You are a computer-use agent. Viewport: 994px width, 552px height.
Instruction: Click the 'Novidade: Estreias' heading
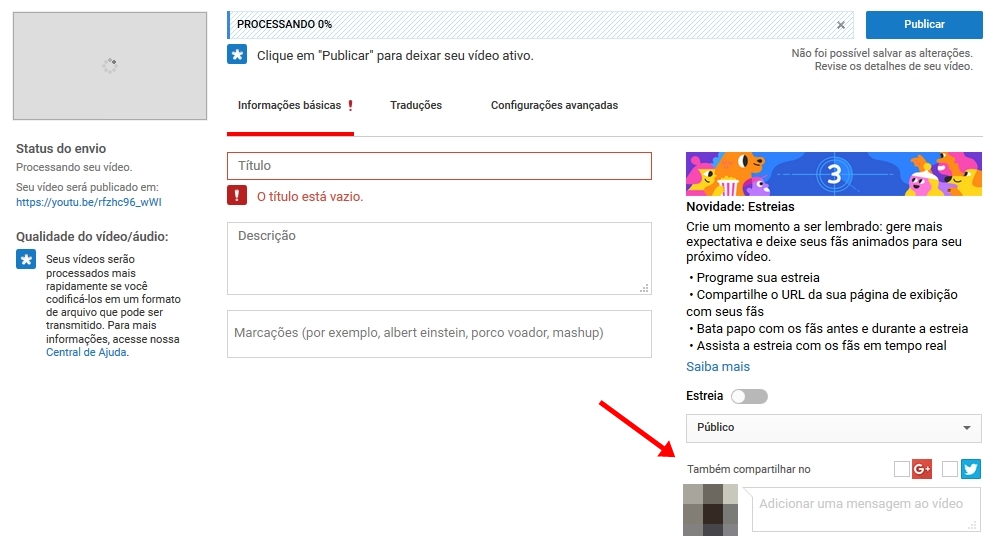[x=740, y=207]
